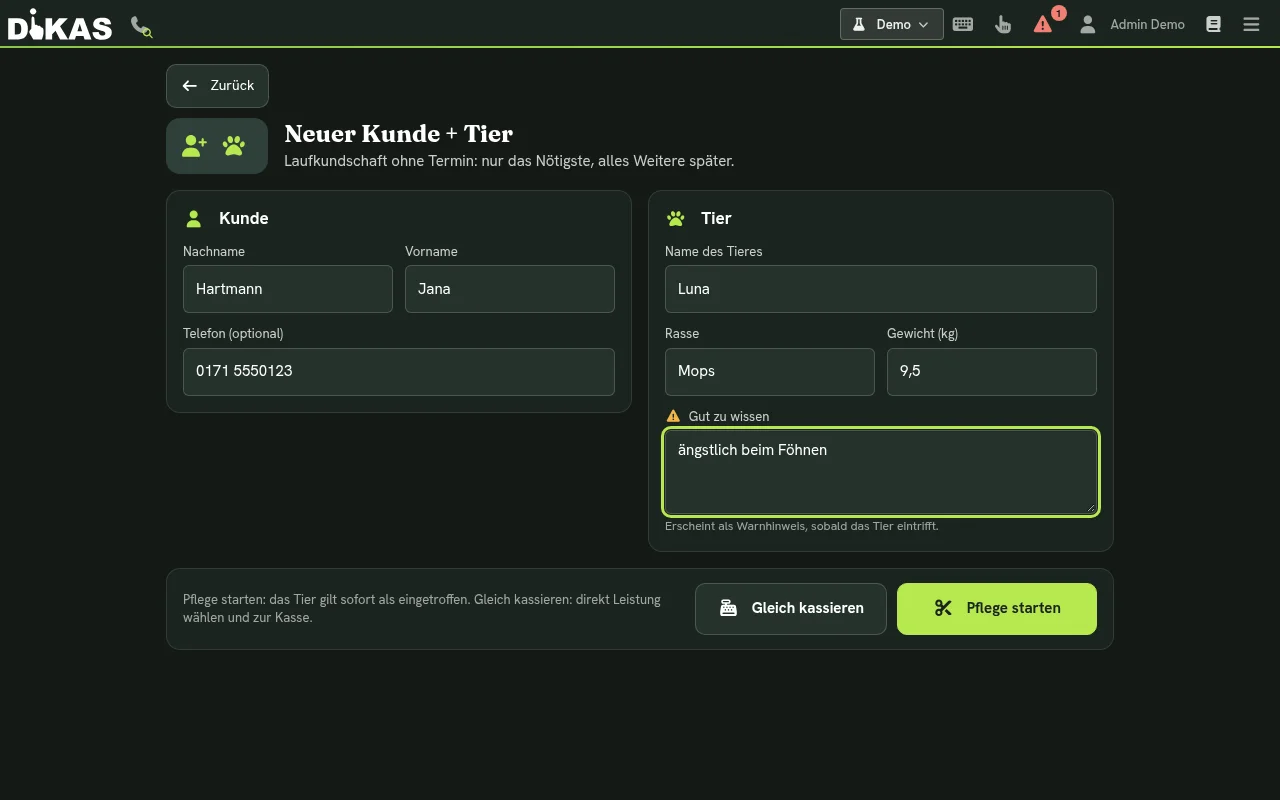Open the Demo environment dropdown

(x=891, y=24)
